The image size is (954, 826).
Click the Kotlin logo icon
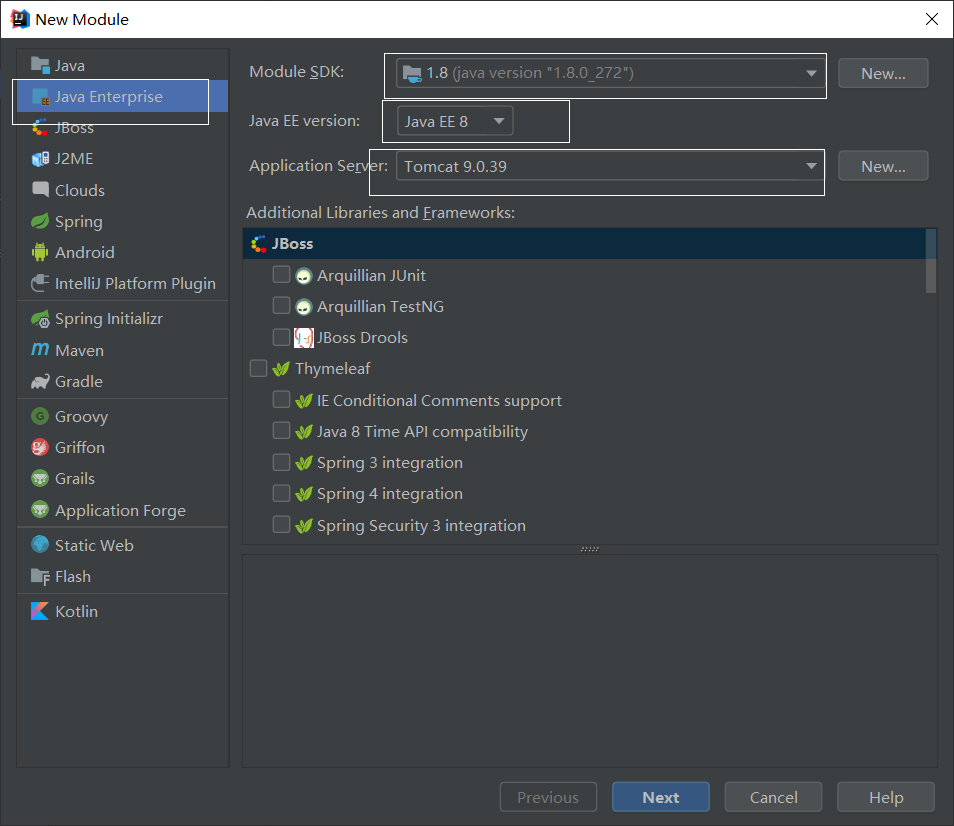40,611
